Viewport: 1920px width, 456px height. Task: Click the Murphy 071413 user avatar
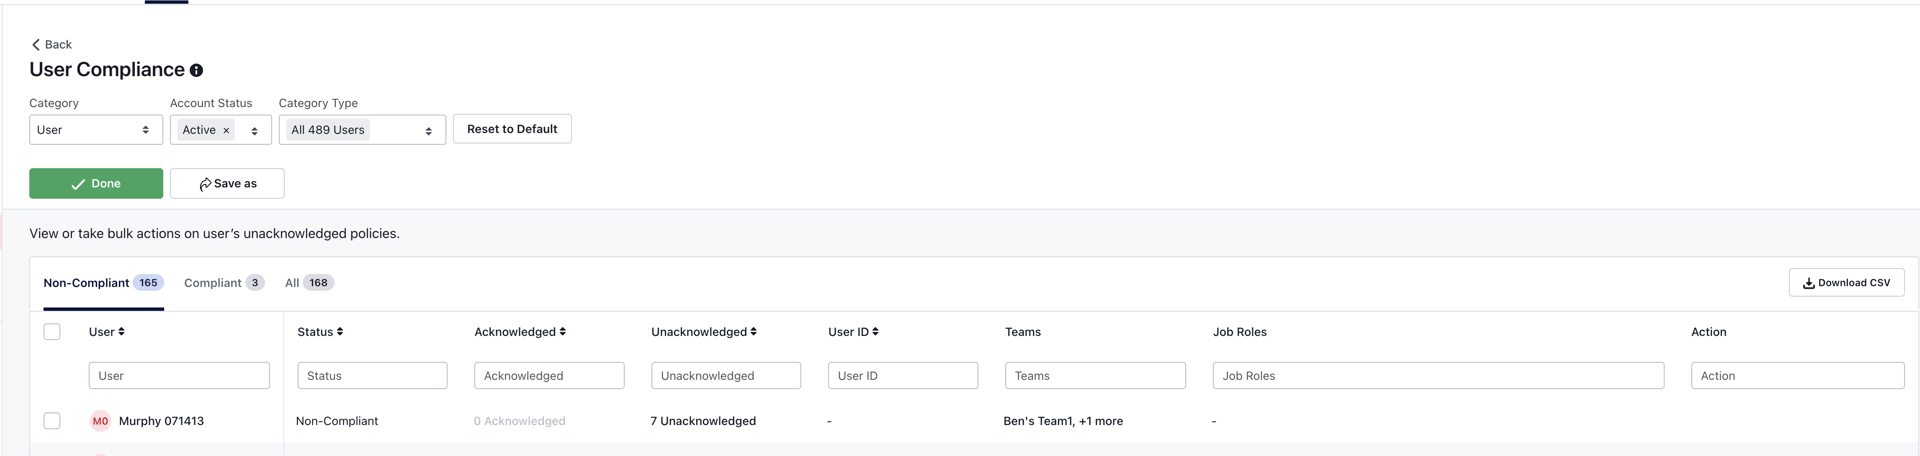click(x=100, y=421)
